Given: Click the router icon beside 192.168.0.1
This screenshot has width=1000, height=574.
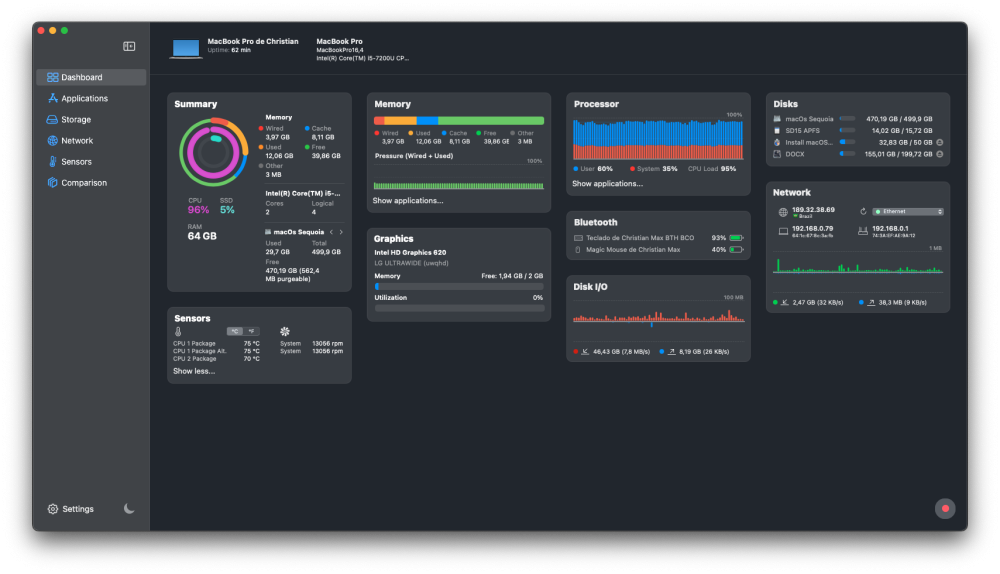Looking at the screenshot, I should point(862,232).
